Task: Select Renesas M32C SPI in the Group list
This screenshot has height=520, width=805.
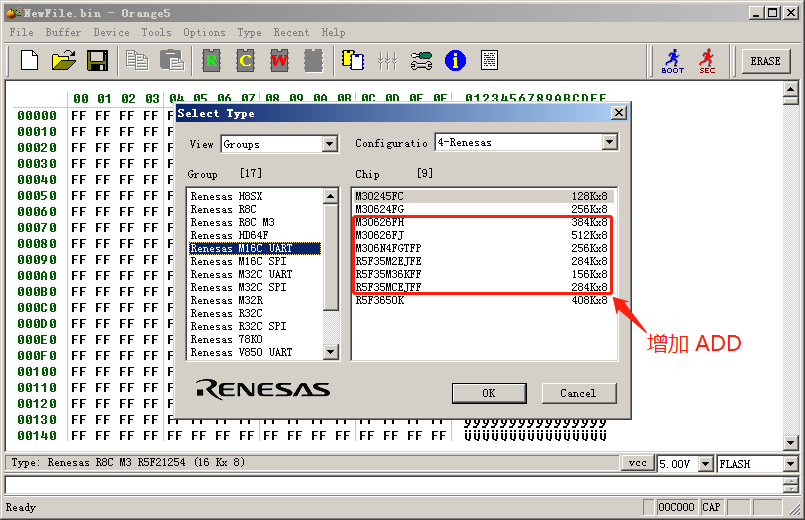Action: click(241, 287)
